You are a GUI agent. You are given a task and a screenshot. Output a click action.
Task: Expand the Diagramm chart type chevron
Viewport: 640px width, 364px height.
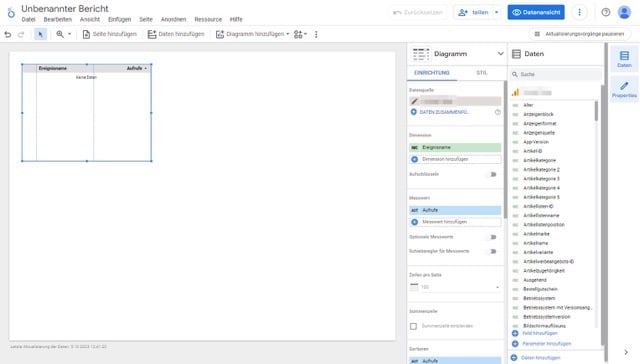tap(500, 54)
